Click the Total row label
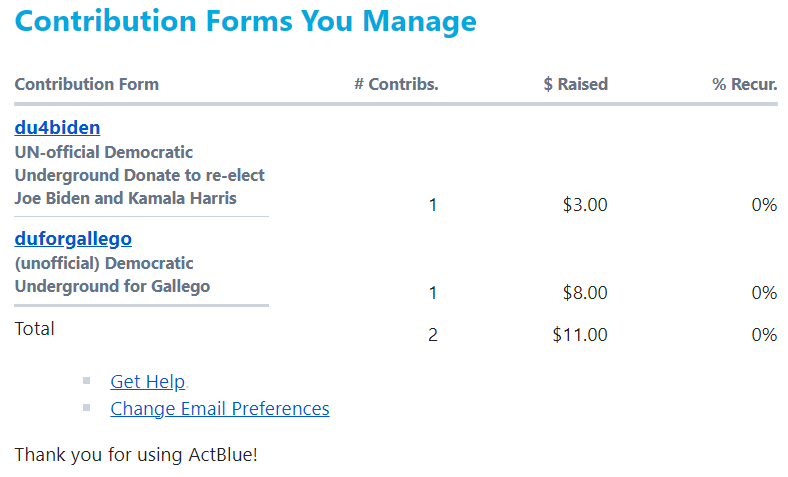The image size is (788, 477). [x=35, y=329]
